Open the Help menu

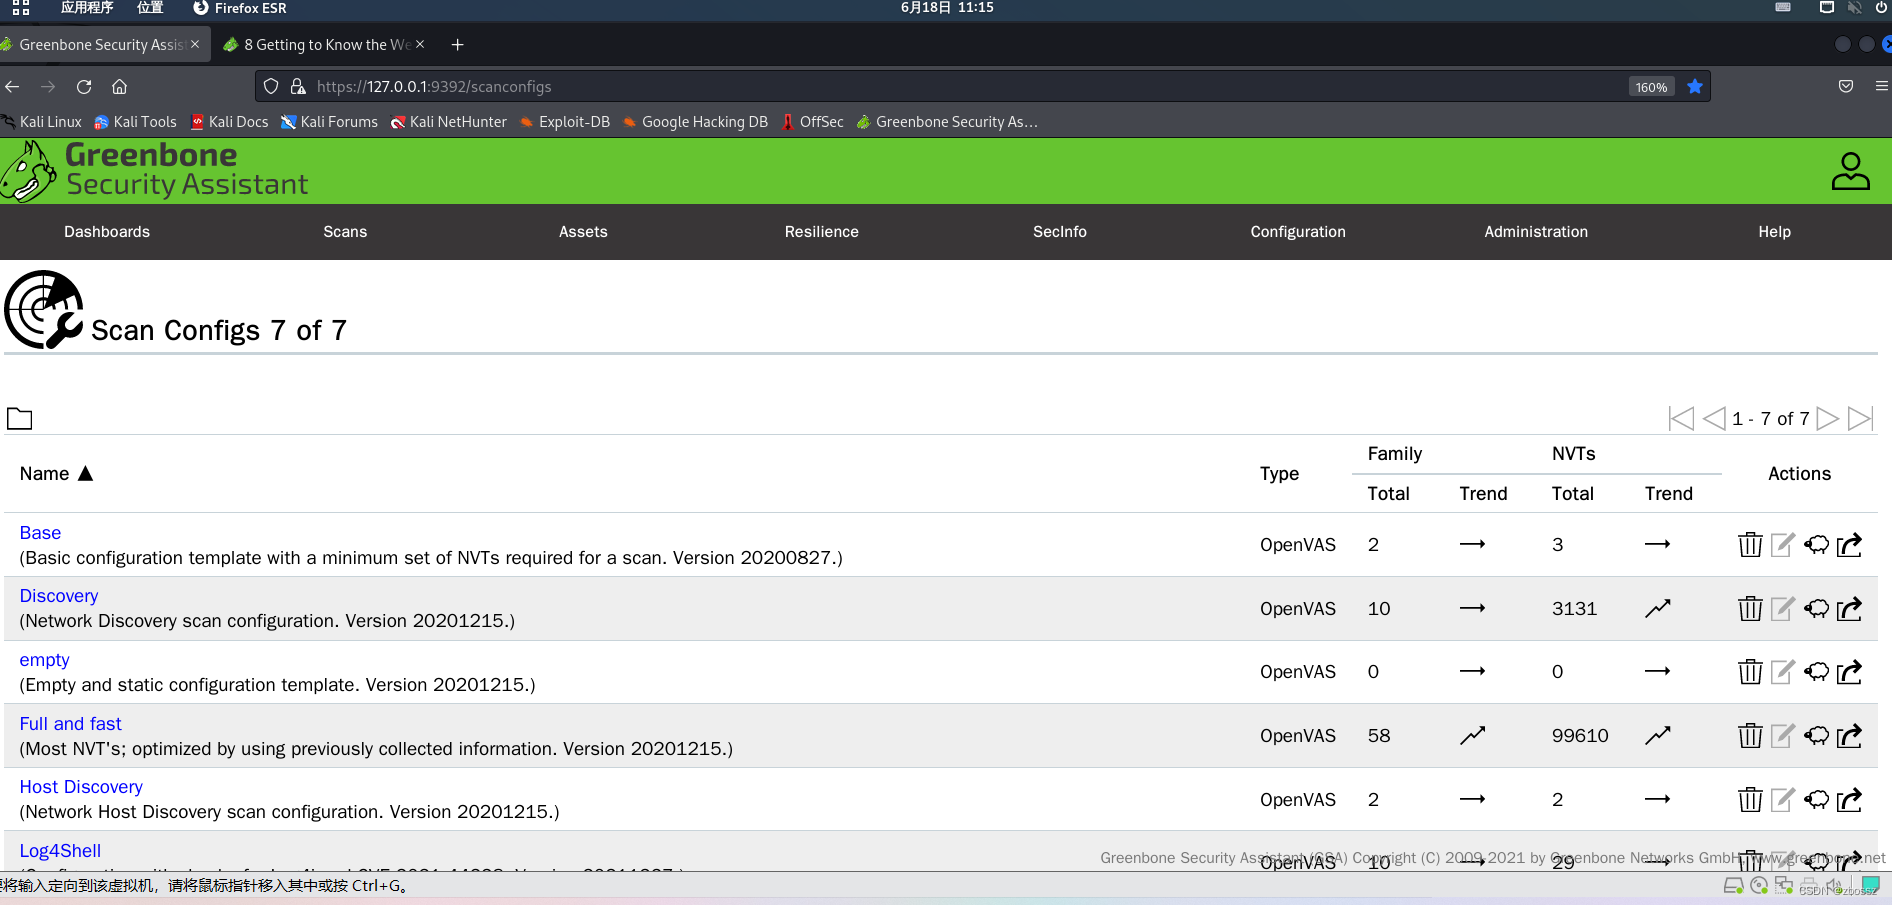[1775, 232]
